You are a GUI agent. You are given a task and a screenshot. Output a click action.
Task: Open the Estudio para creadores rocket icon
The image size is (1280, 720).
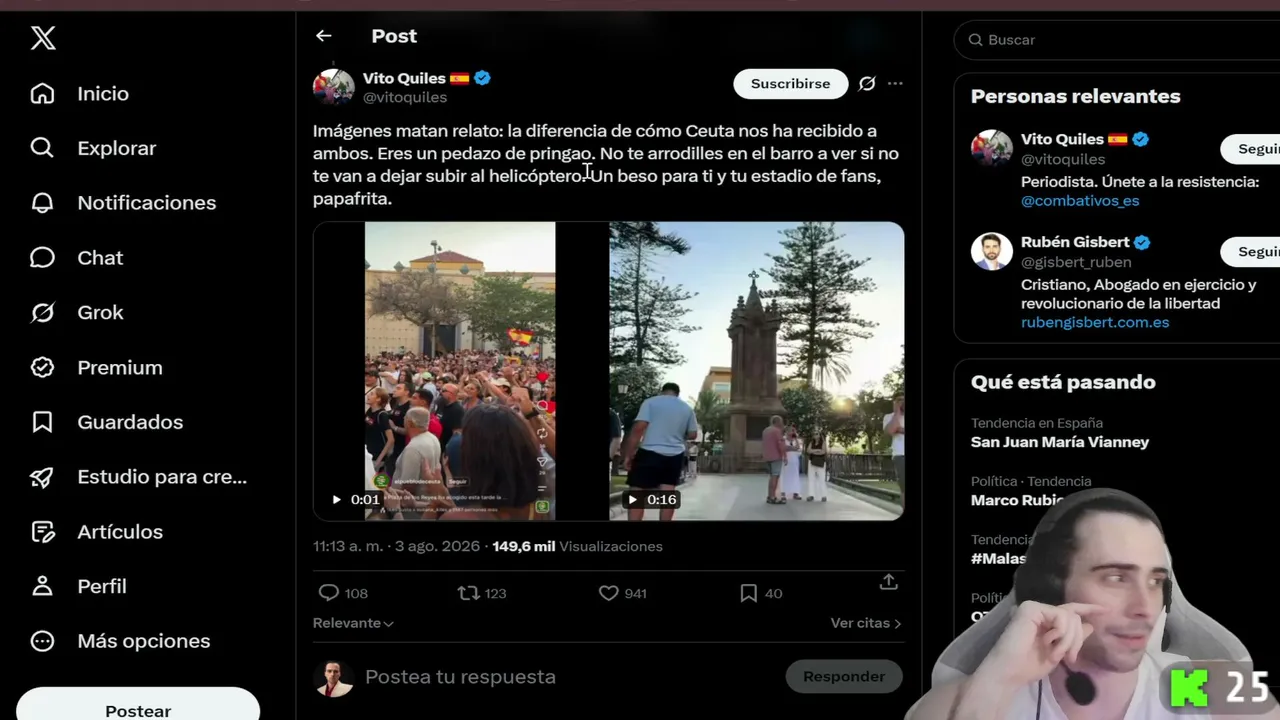click(x=42, y=477)
